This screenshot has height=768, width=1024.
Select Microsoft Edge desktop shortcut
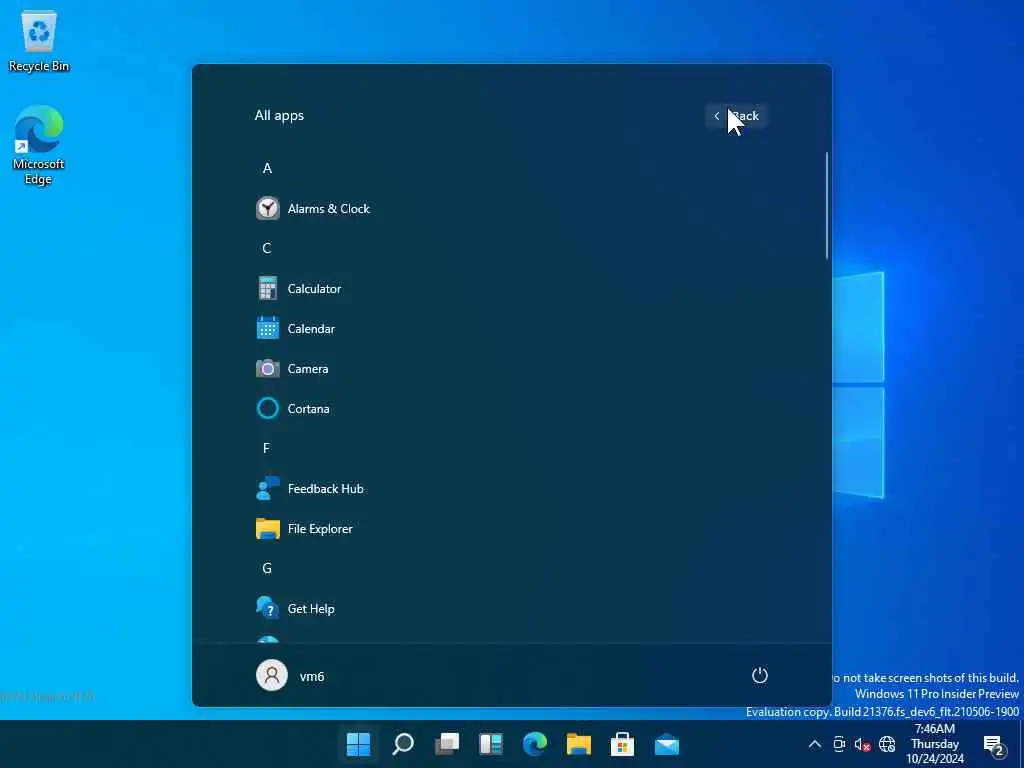pyautogui.click(x=39, y=145)
